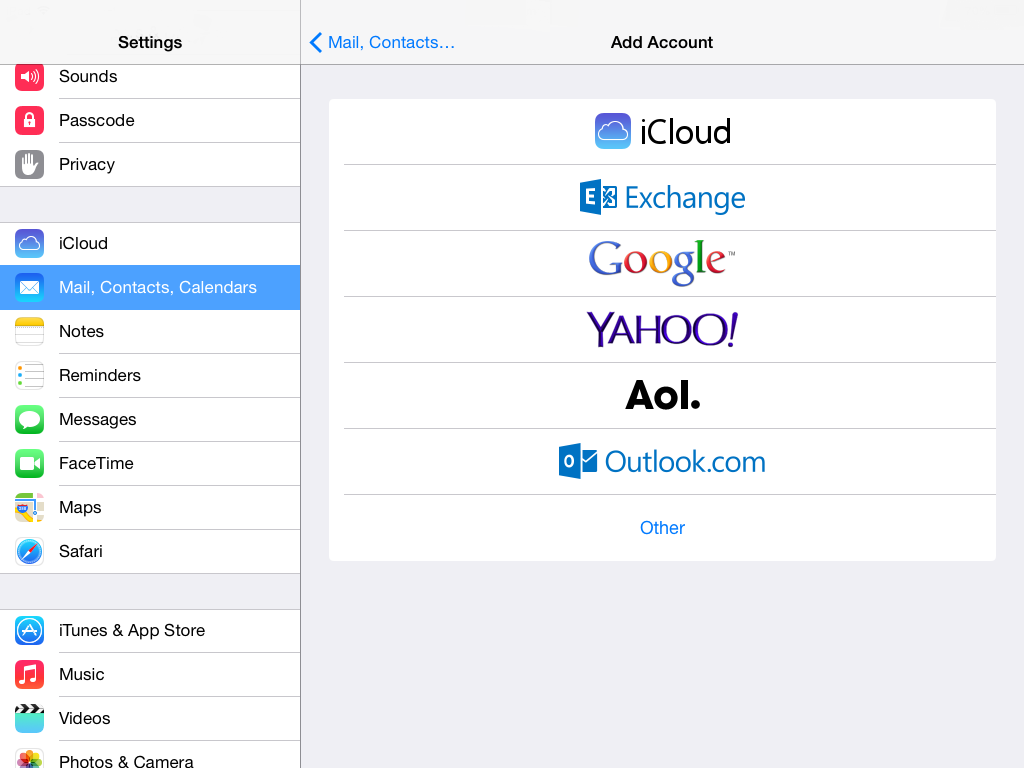Tap the Outlook.com envelope logo icon

coord(578,461)
